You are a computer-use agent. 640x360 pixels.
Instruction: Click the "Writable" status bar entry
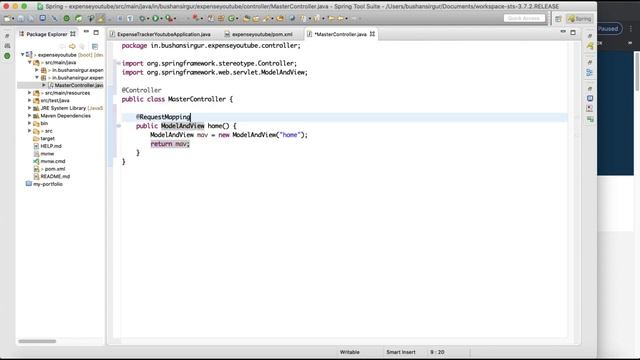pos(350,352)
